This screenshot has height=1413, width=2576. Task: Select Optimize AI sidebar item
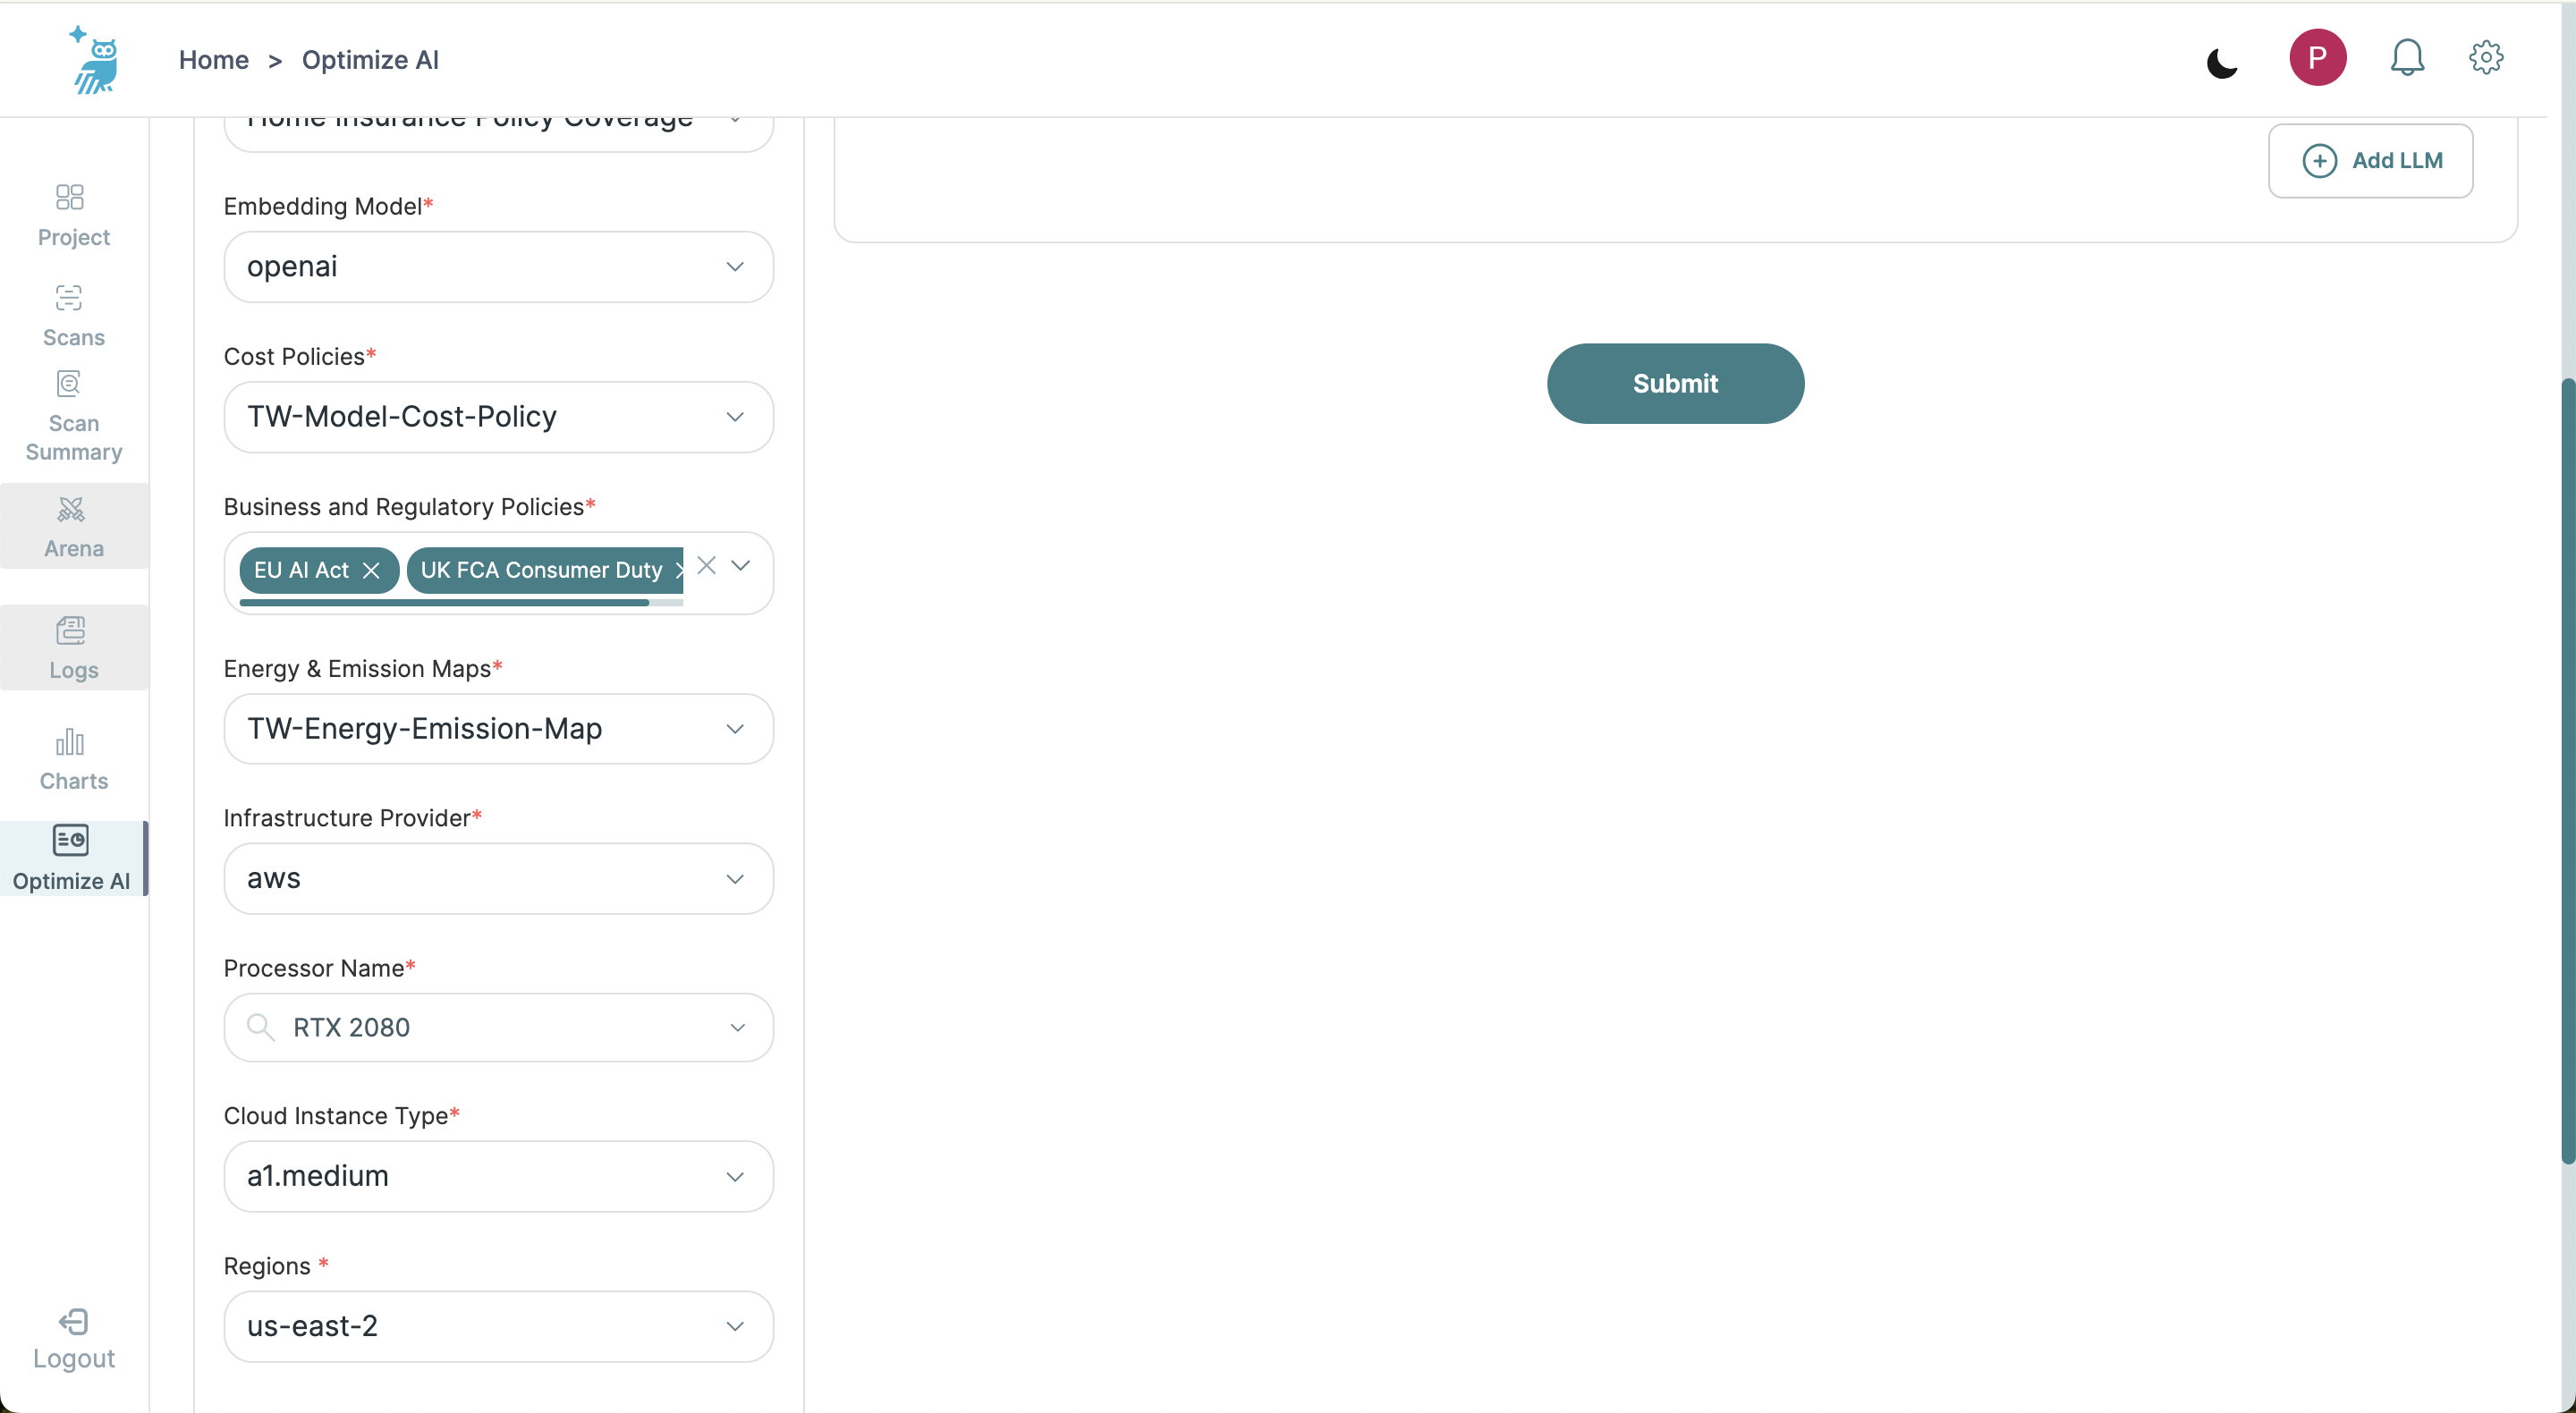[x=74, y=858]
